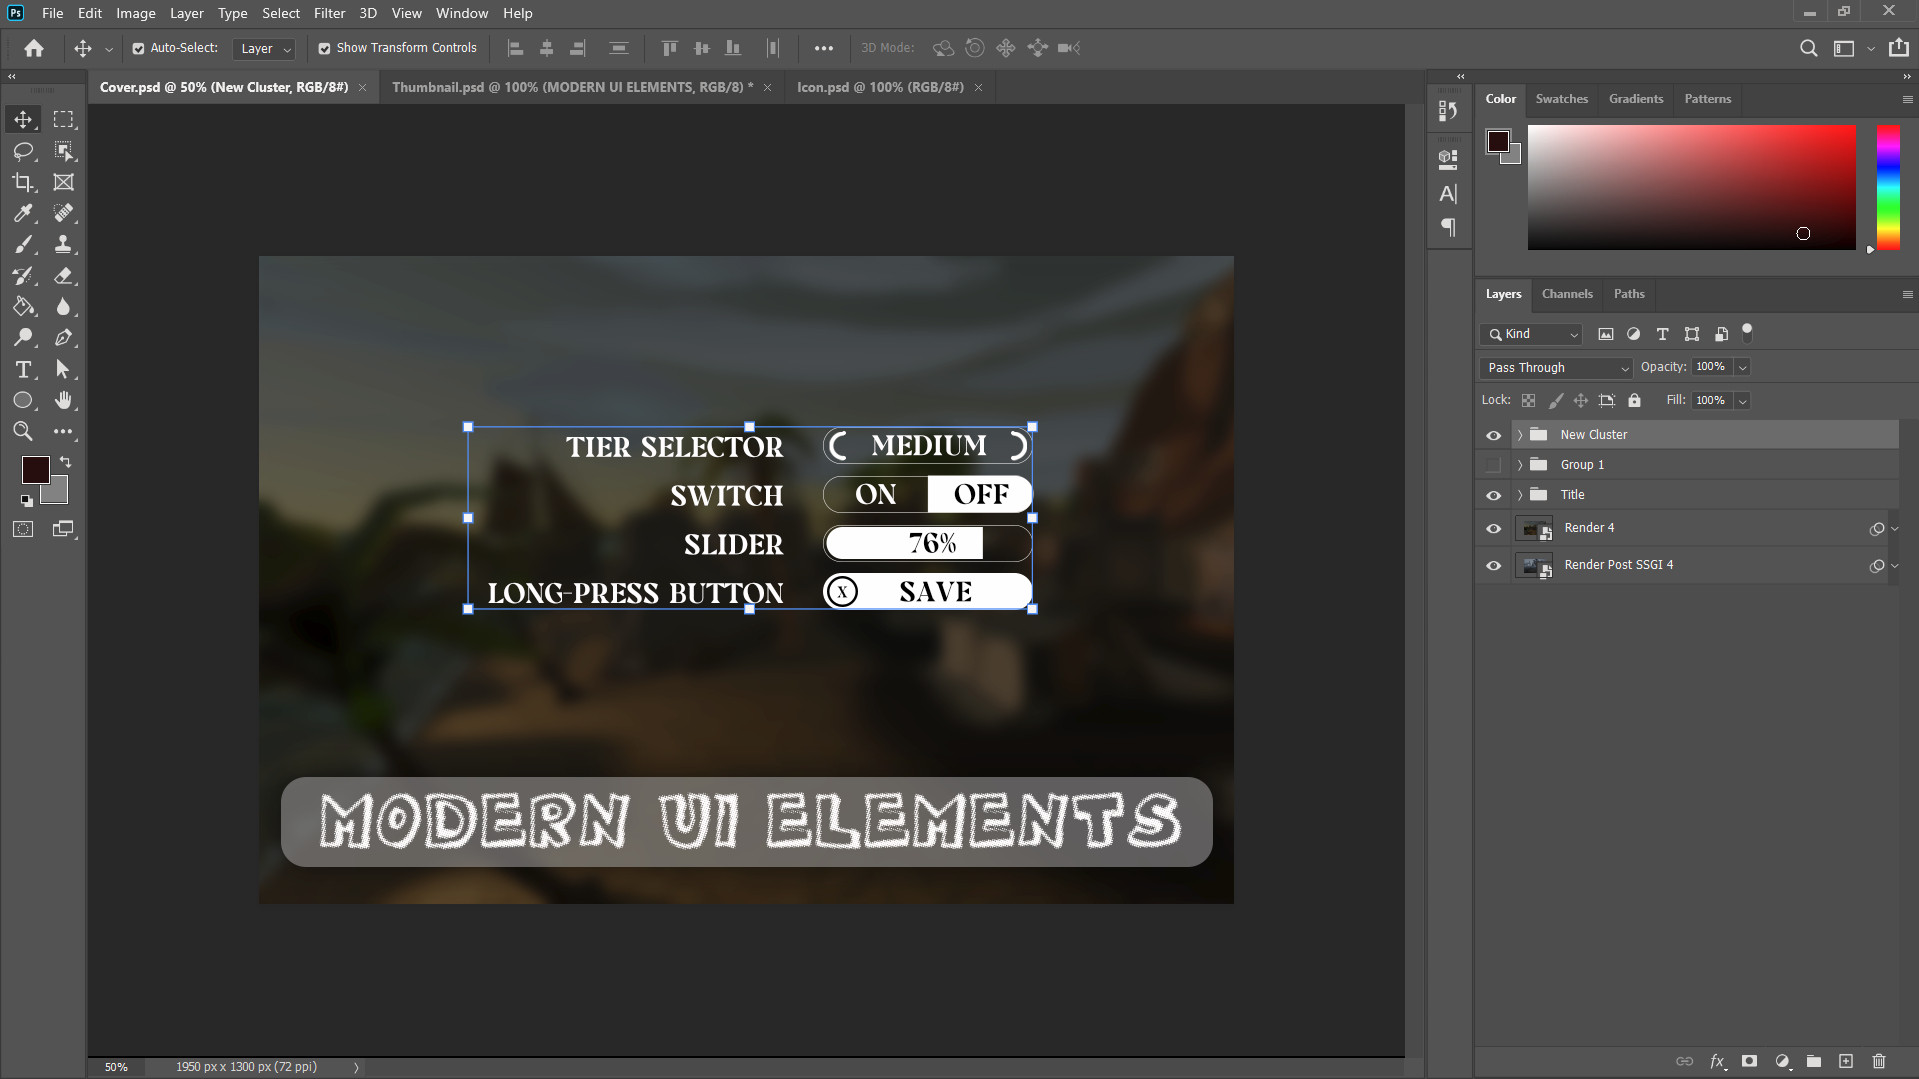
Task: Select the Frame tool
Action: pyautogui.click(x=64, y=182)
